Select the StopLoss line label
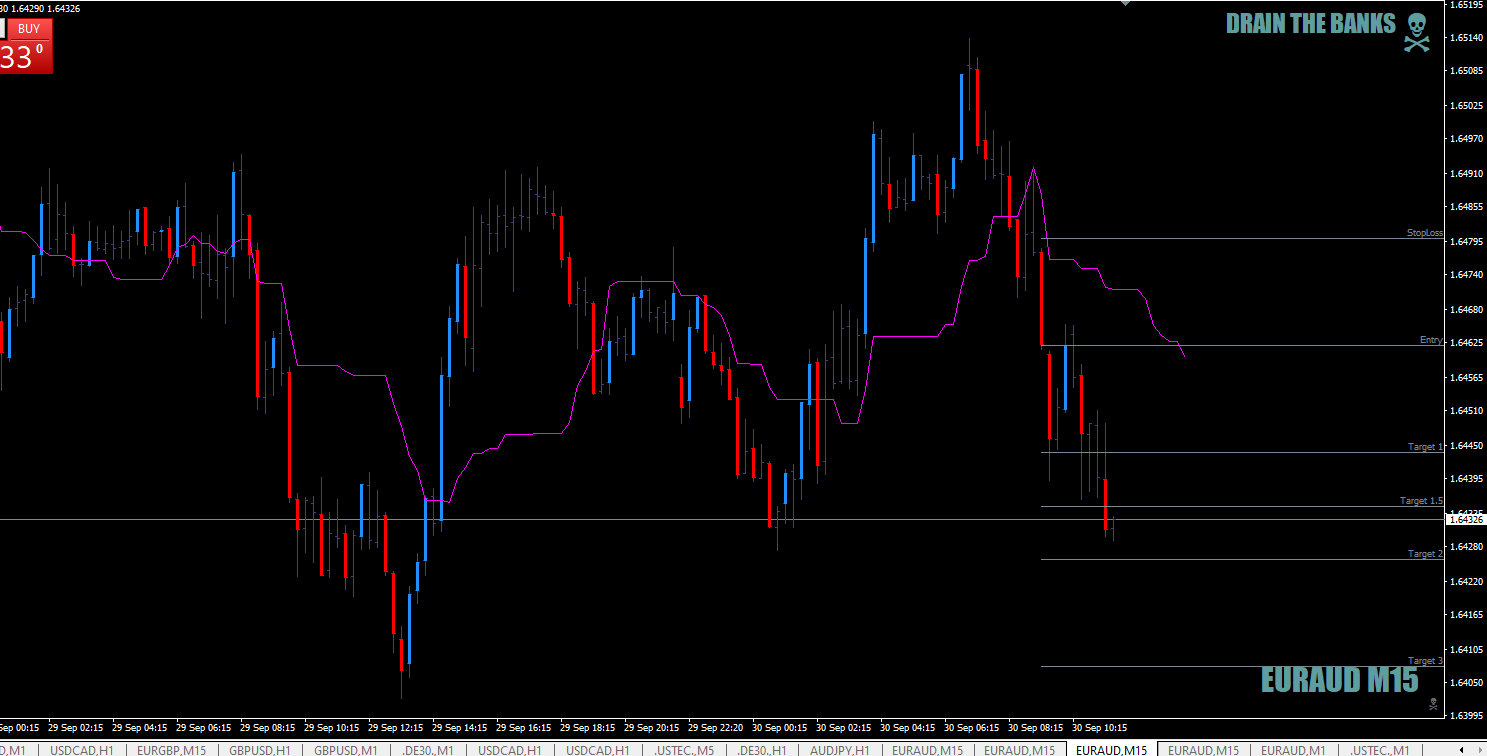Image resolution: width=1487 pixels, height=756 pixels. tap(1425, 233)
